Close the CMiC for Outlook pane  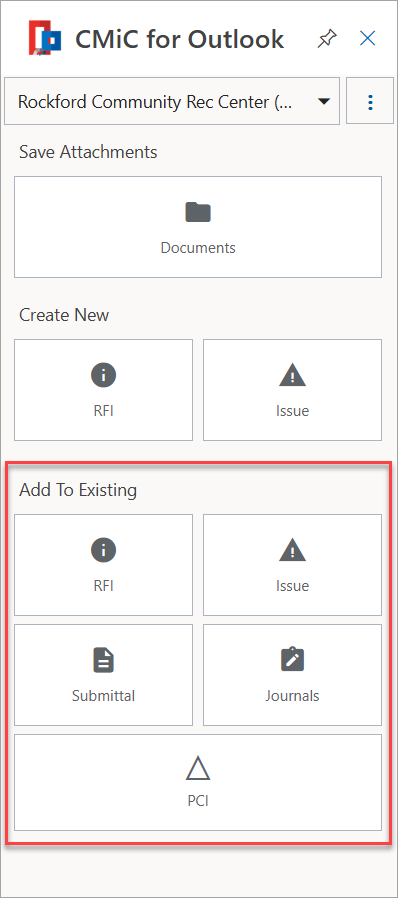[367, 38]
